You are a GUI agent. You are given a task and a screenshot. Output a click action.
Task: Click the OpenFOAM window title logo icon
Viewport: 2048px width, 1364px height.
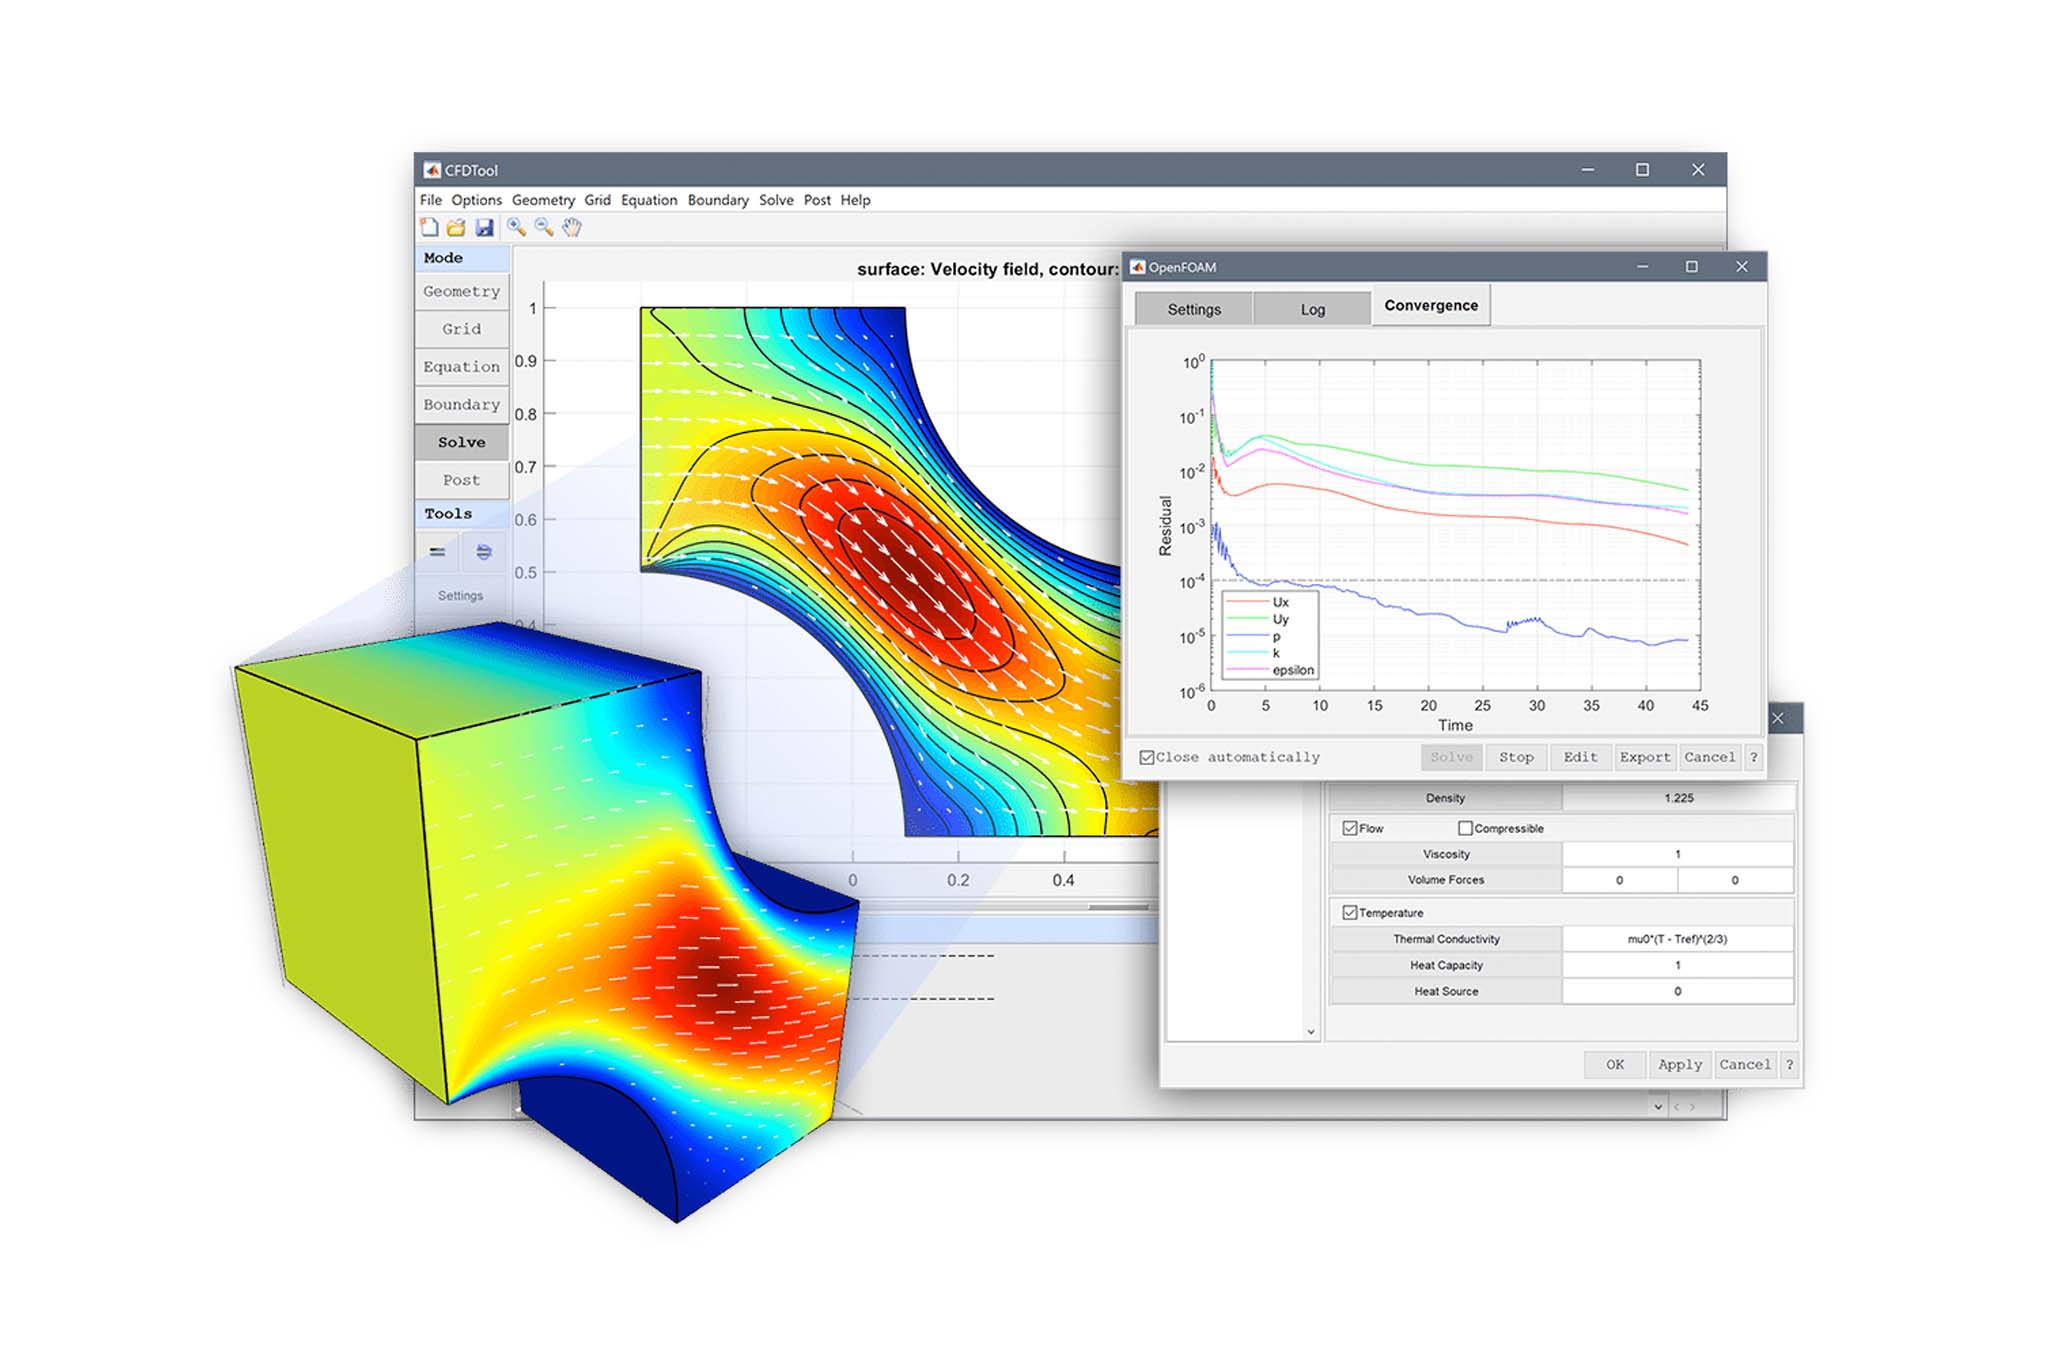(x=1137, y=267)
